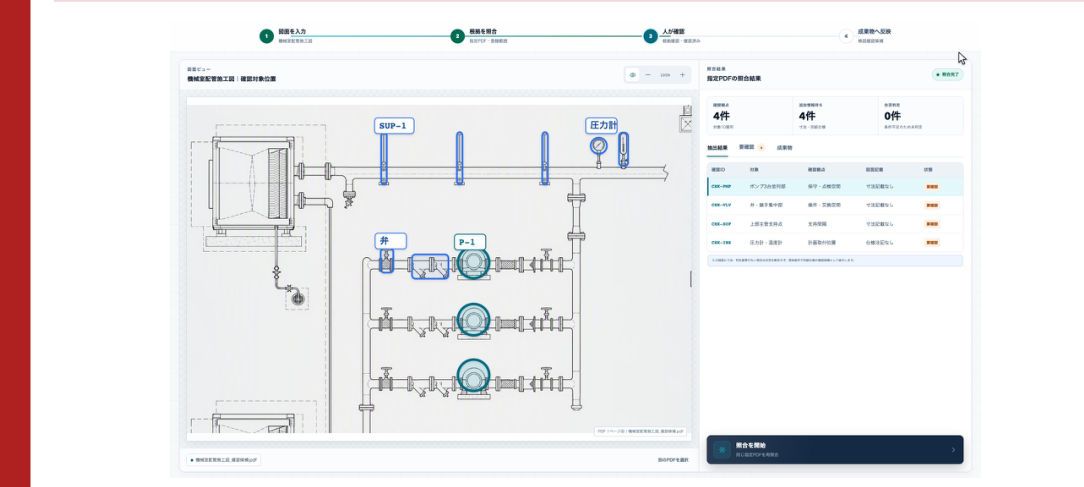Image resolution: width=1084 pixels, height=487 pixels.
Task: Click the status badge in CHK-INS row
Action: (933, 243)
